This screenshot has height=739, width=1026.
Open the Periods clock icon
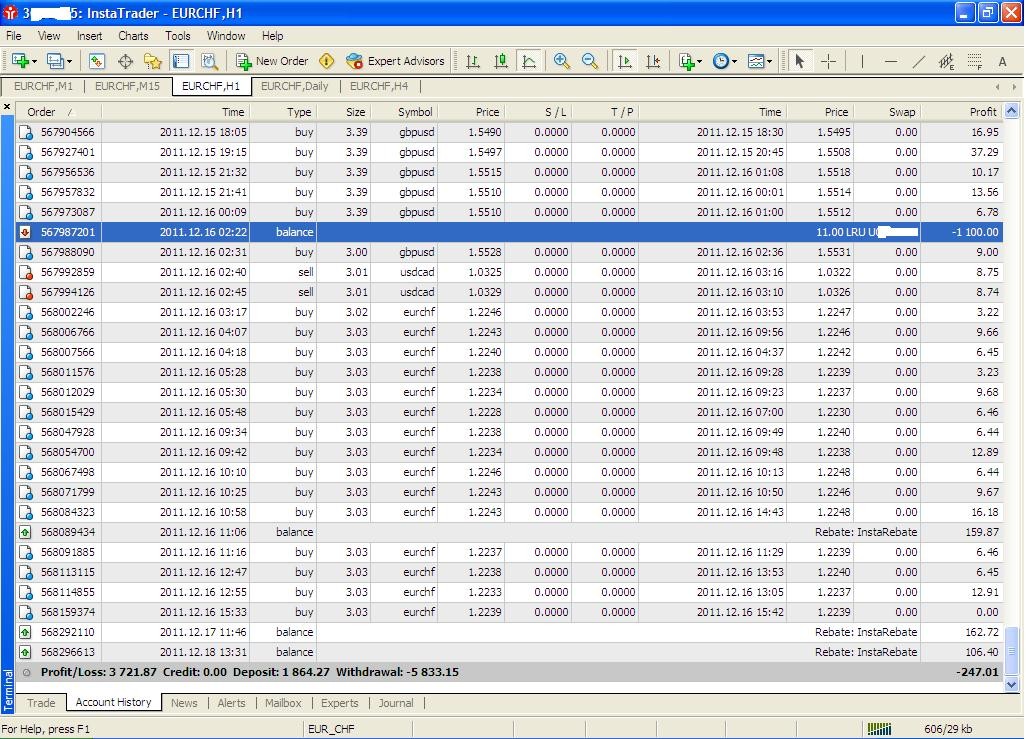pyautogui.click(x=720, y=61)
